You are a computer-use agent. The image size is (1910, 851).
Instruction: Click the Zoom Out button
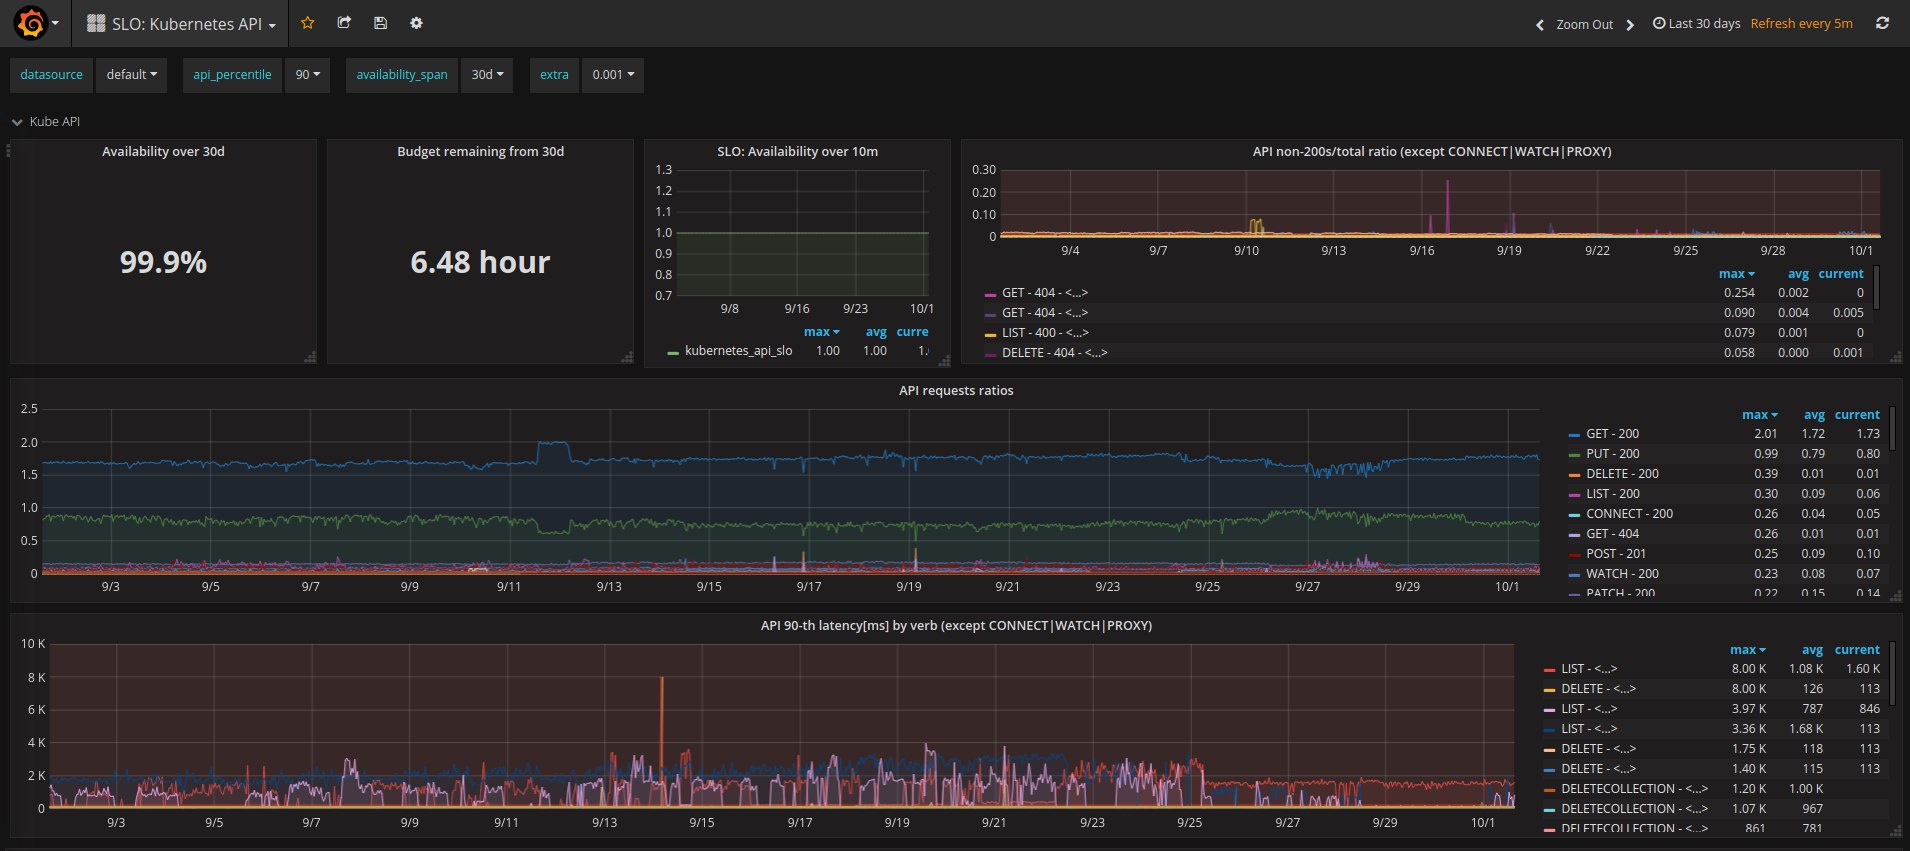(x=1584, y=25)
